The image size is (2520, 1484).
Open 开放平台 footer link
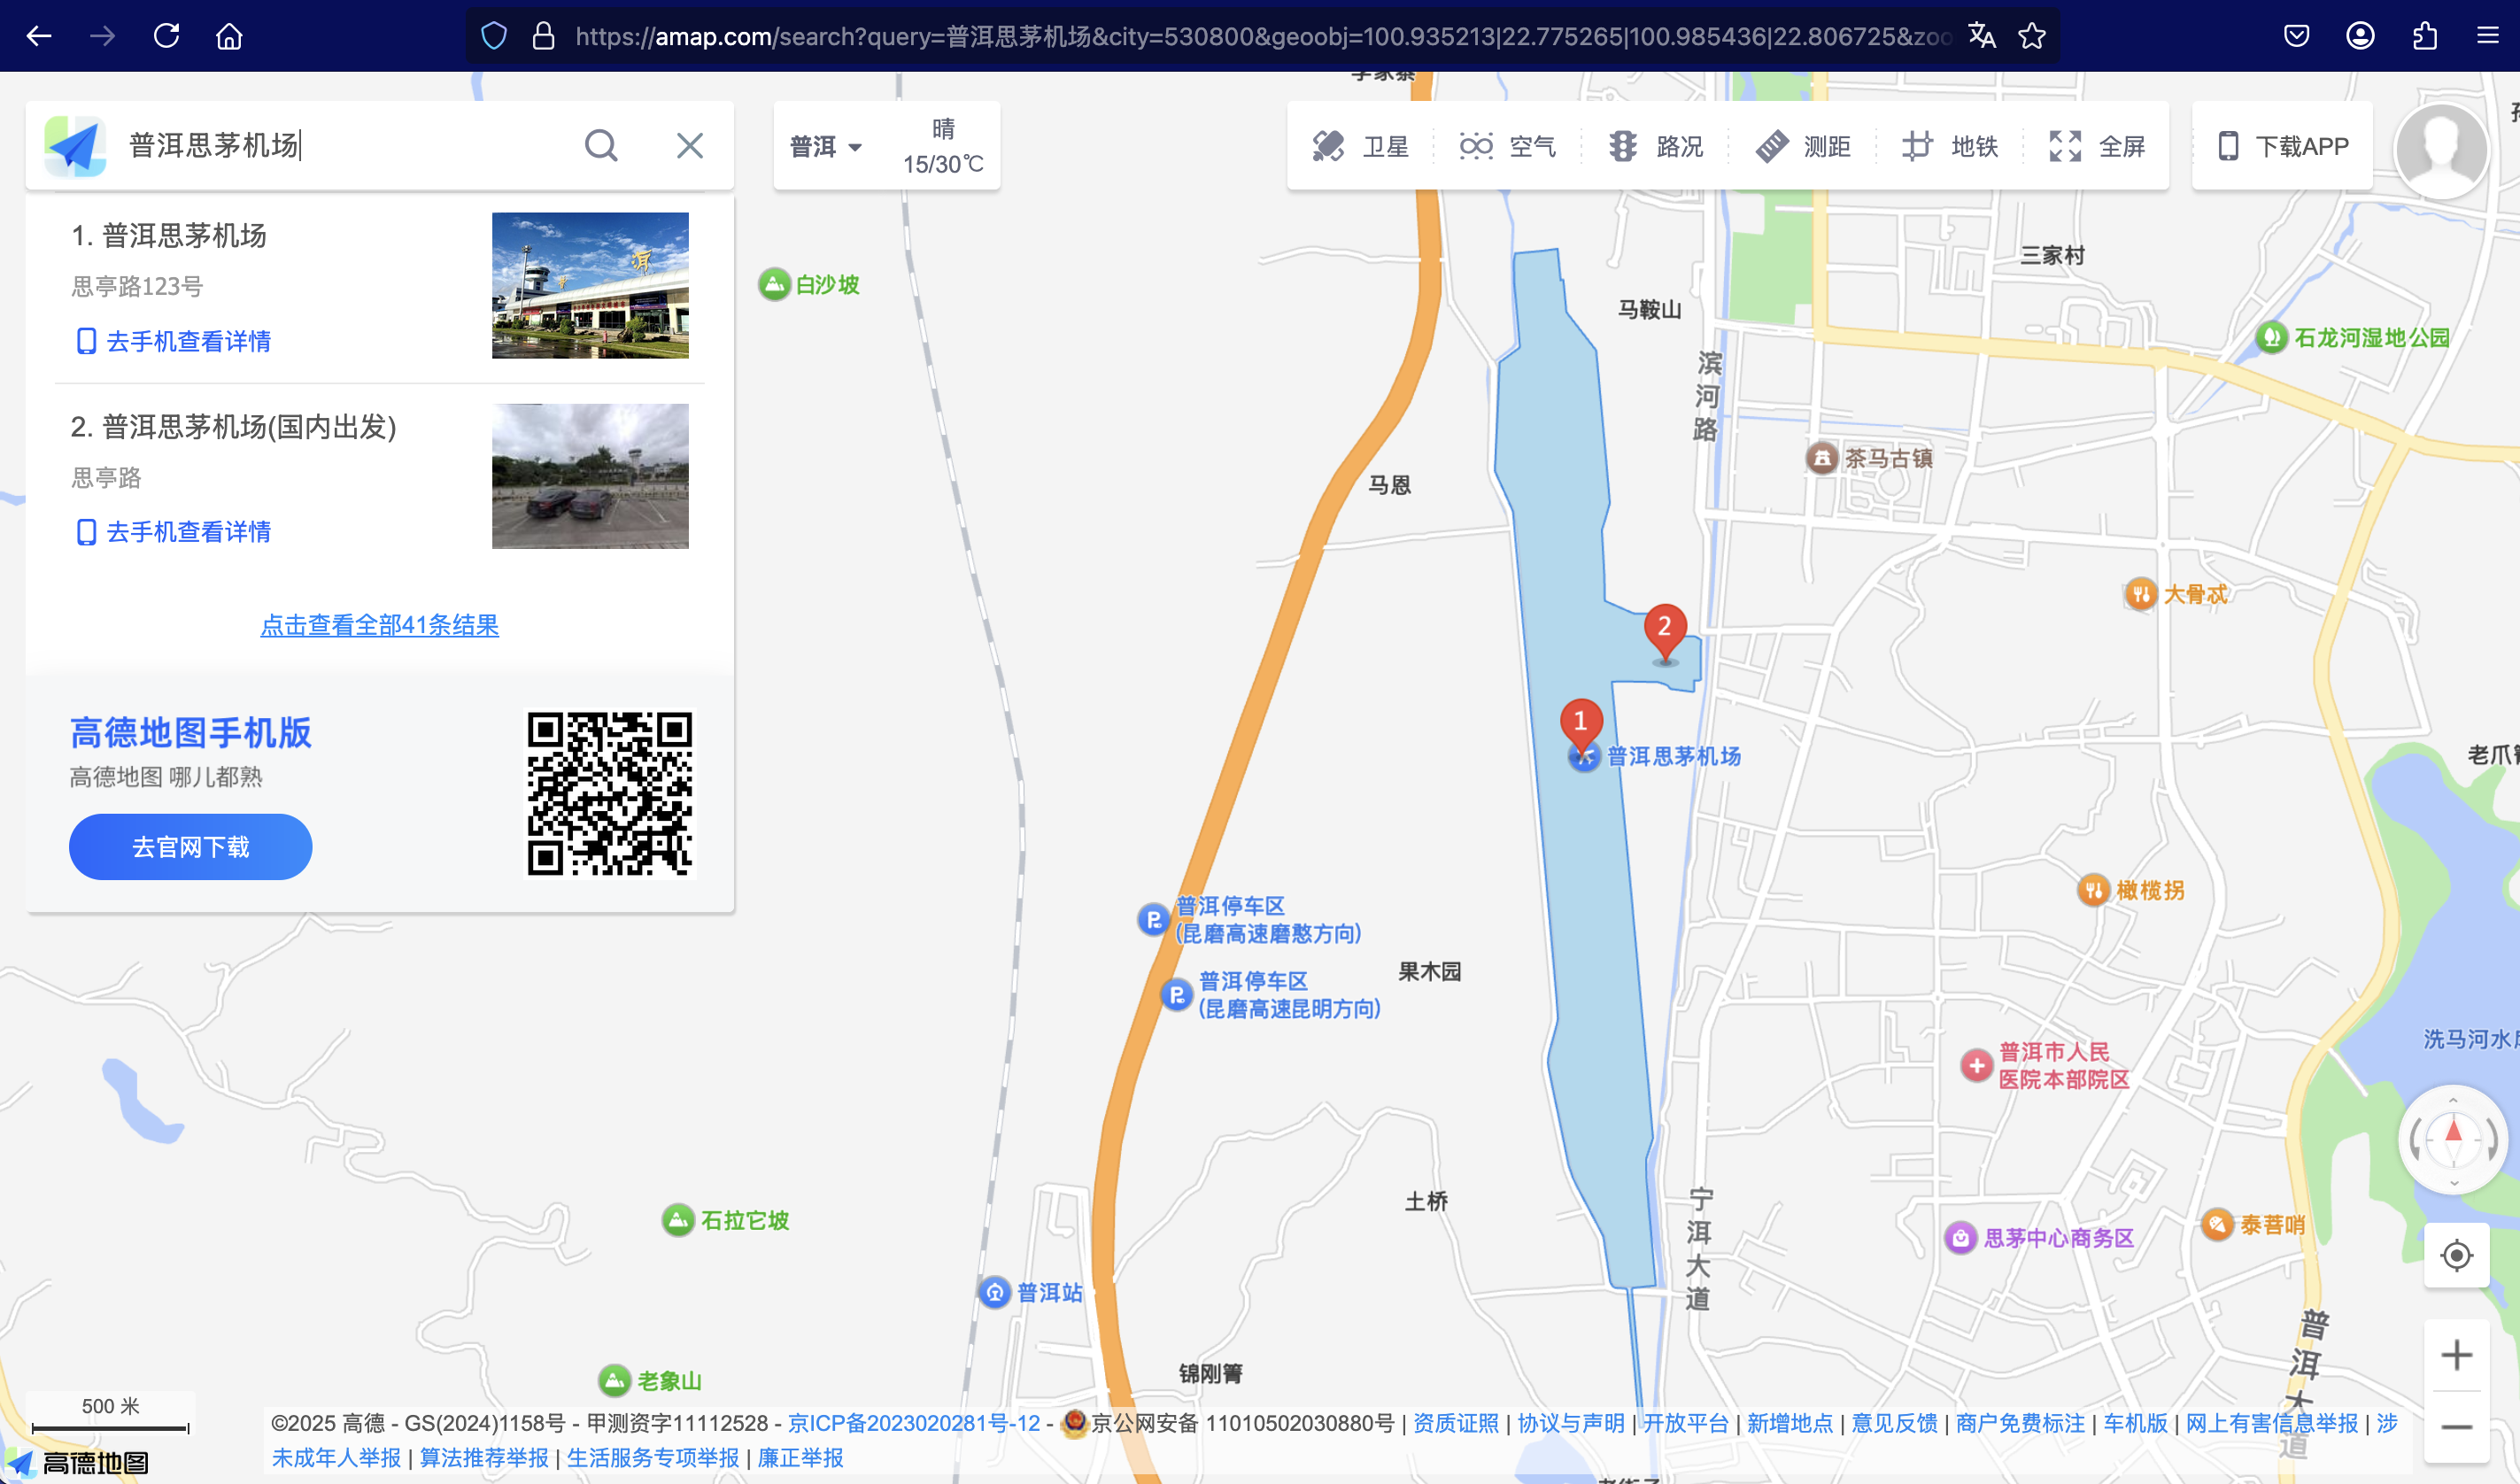tap(1686, 1423)
